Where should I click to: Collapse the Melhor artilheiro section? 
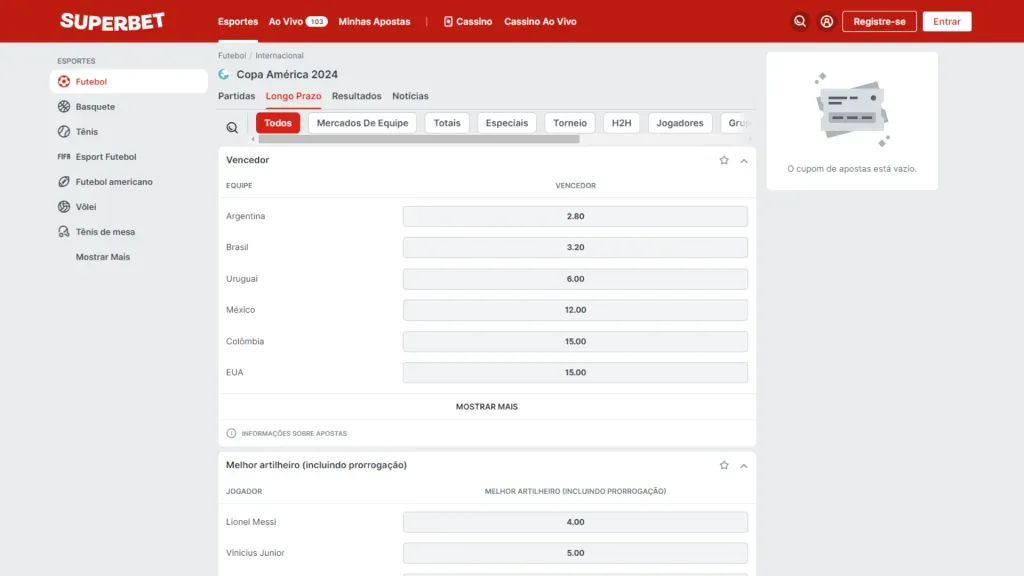coord(744,465)
